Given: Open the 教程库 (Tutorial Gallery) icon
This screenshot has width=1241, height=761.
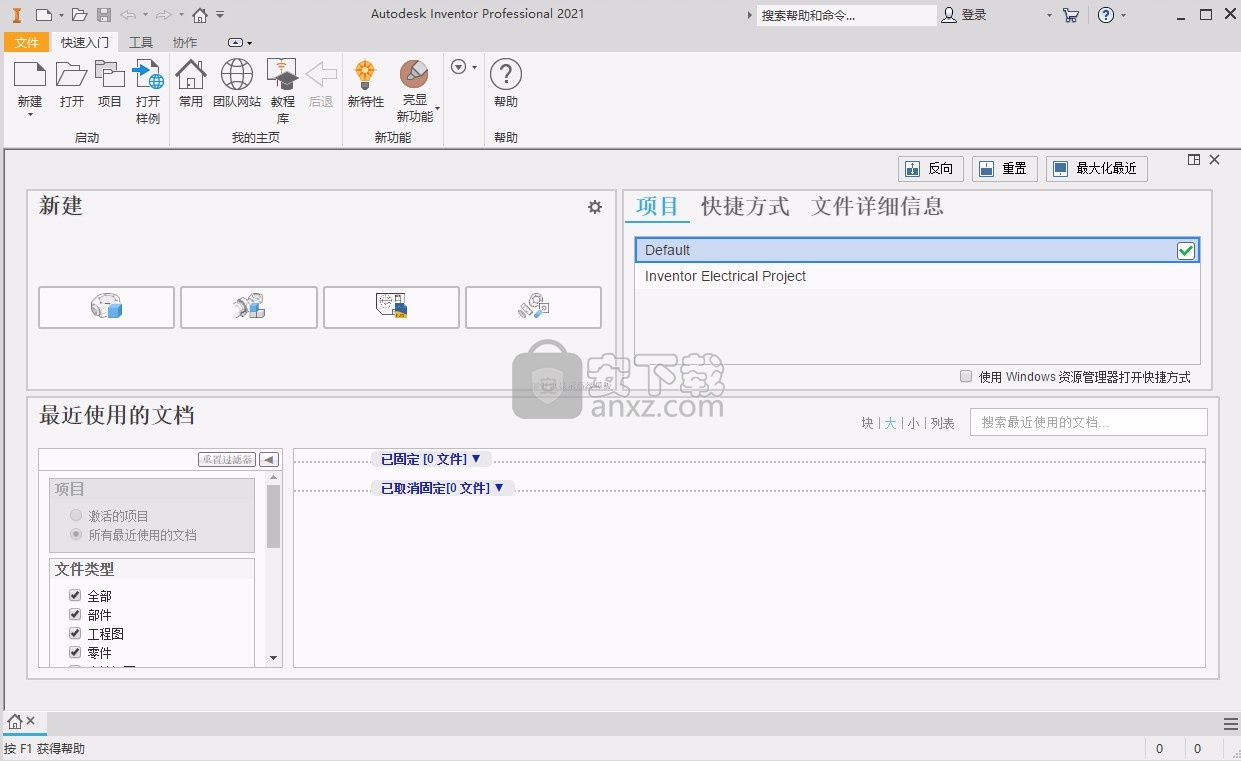Looking at the screenshot, I should [x=283, y=75].
